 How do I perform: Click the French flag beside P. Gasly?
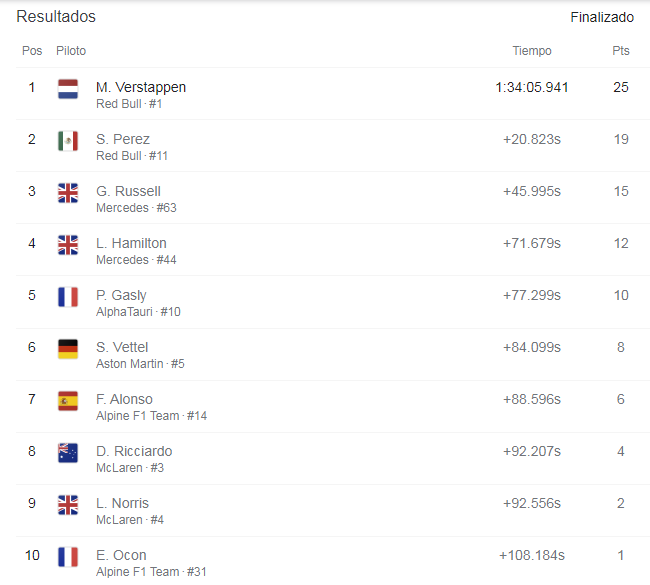[68, 297]
